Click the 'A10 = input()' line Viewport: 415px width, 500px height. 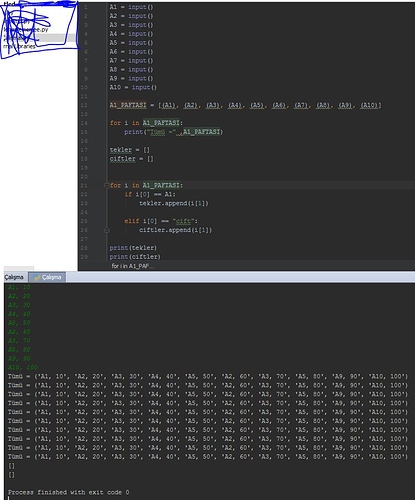tap(133, 87)
